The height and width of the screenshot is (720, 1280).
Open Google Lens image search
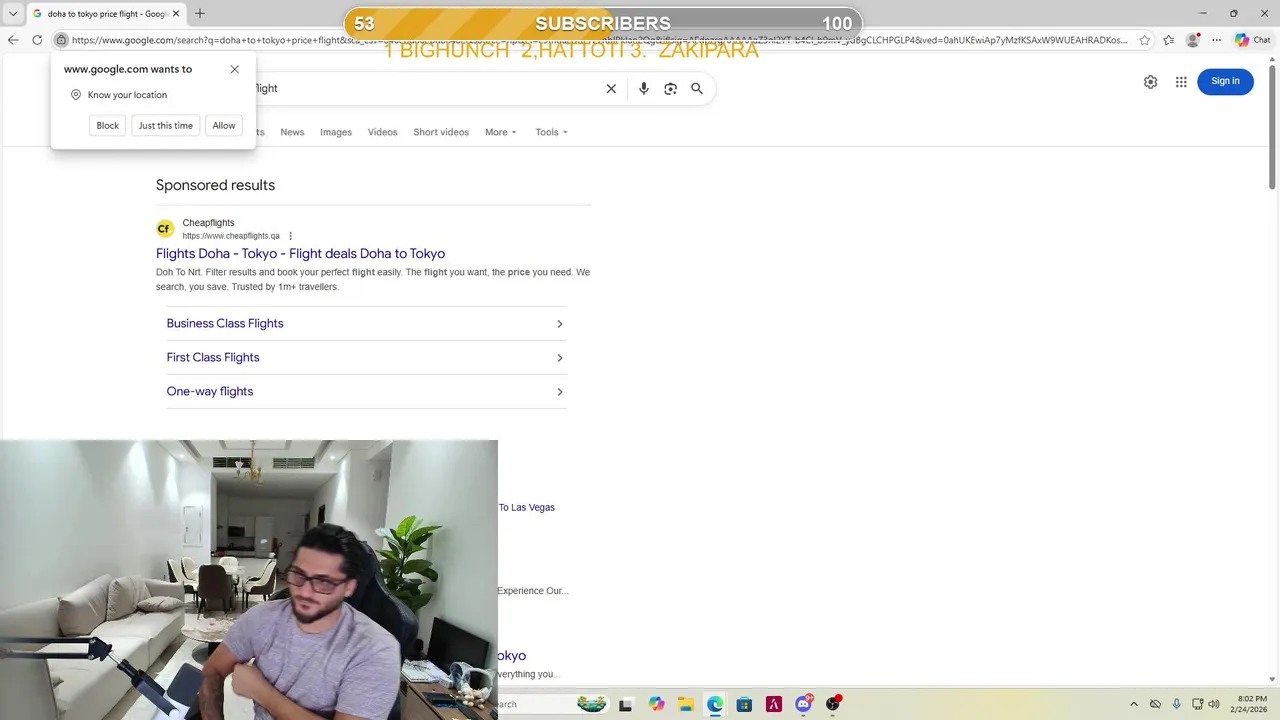(x=670, y=88)
